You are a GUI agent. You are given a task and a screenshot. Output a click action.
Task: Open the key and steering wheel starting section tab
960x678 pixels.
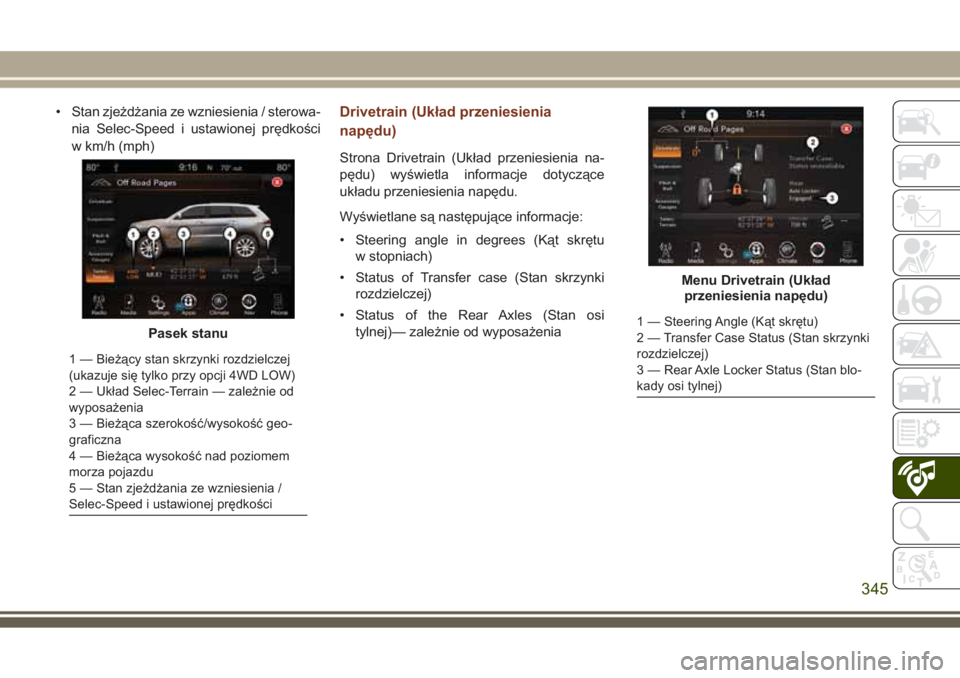pyautogui.click(x=926, y=300)
